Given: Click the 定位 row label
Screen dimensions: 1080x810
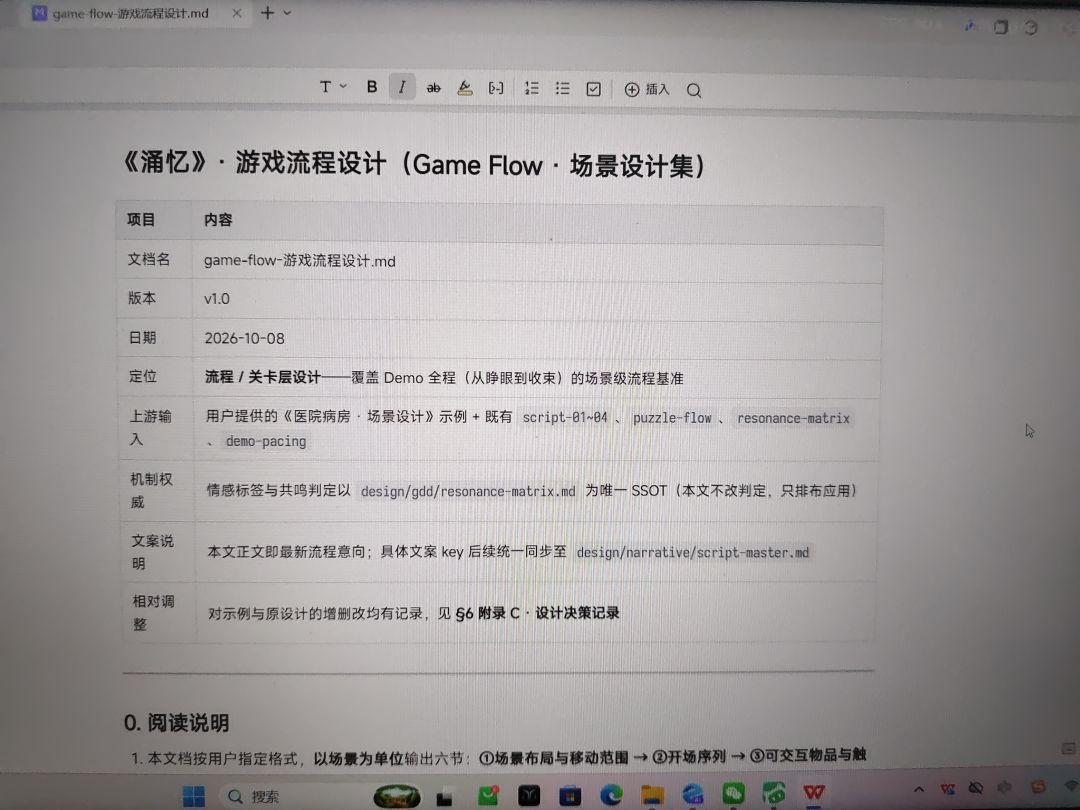Looking at the screenshot, I should tap(143, 376).
